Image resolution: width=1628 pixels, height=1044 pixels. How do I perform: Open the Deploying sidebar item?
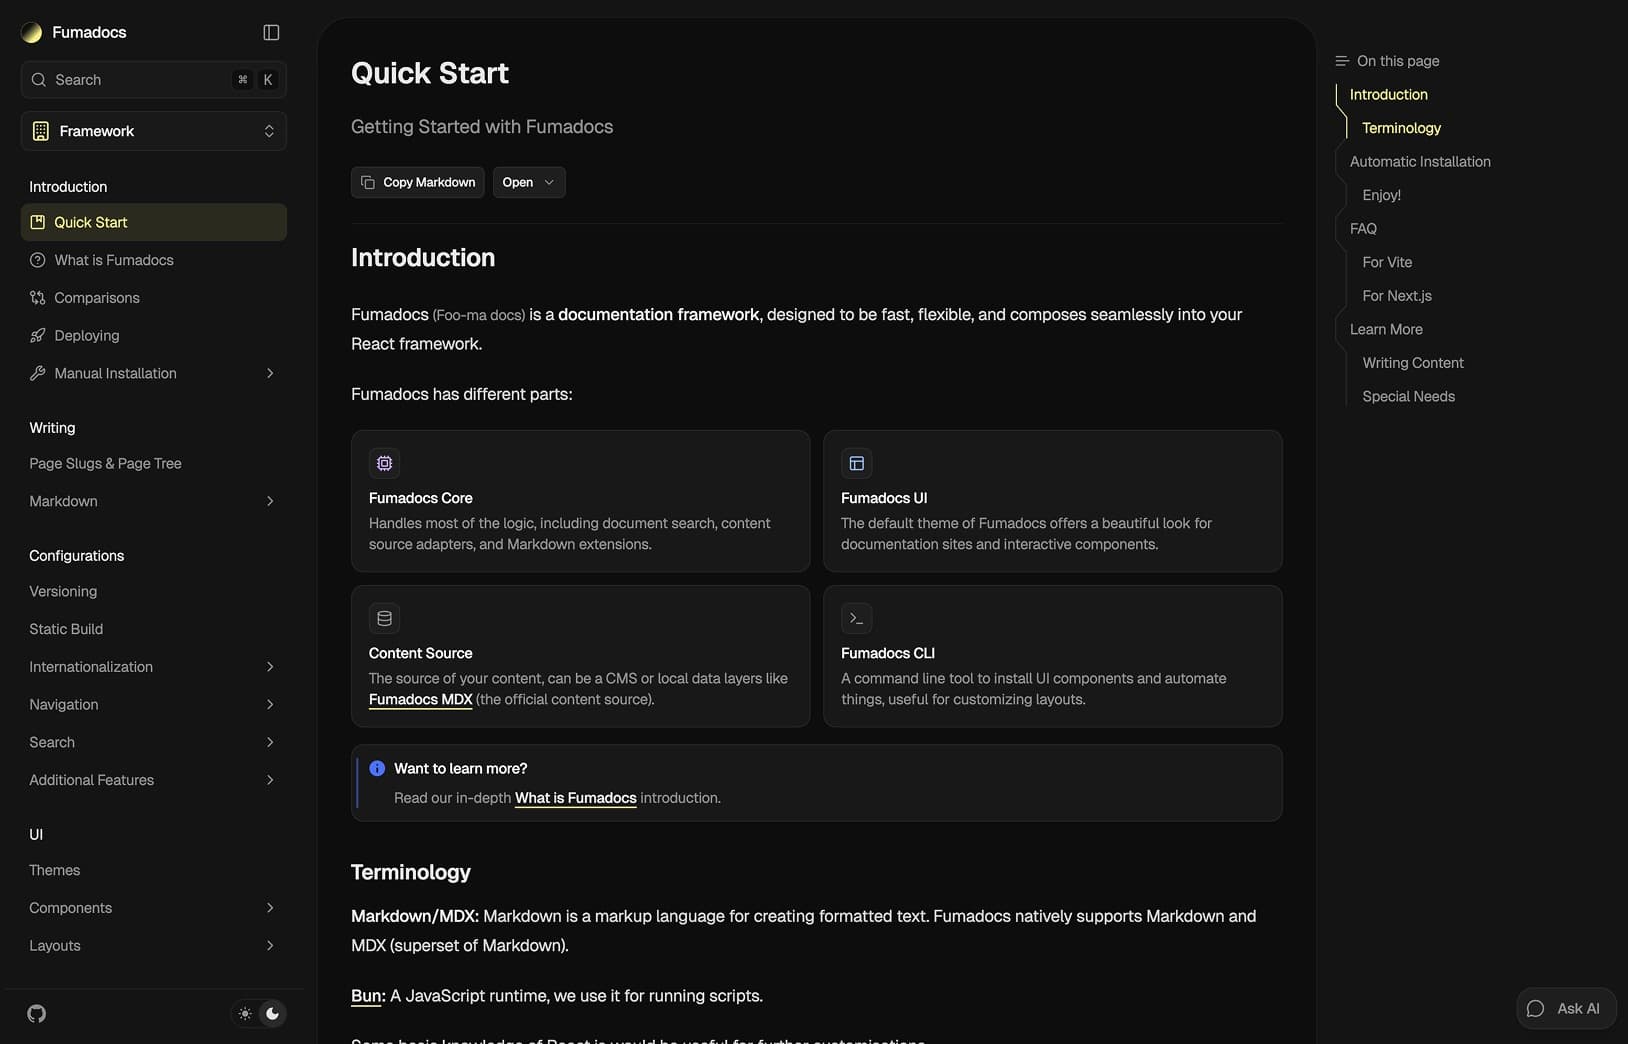pos(87,336)
